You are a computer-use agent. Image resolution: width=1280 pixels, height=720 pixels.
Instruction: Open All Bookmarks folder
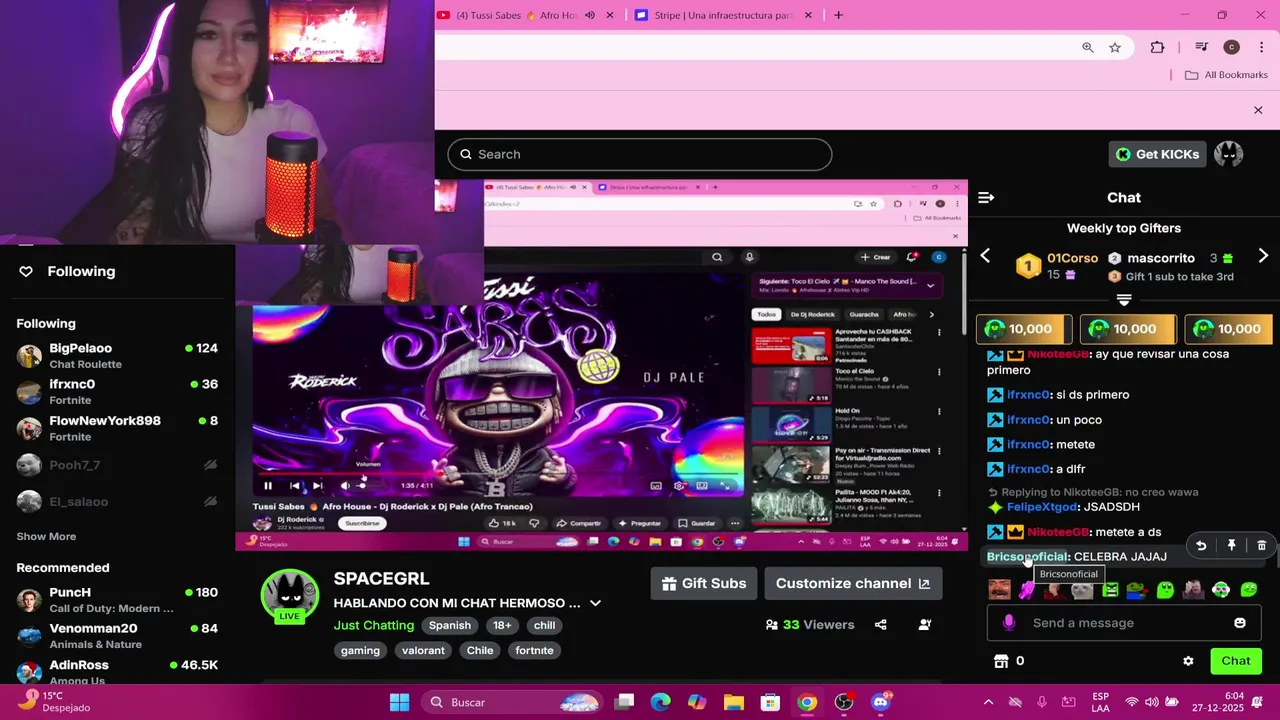[1226, 75]
